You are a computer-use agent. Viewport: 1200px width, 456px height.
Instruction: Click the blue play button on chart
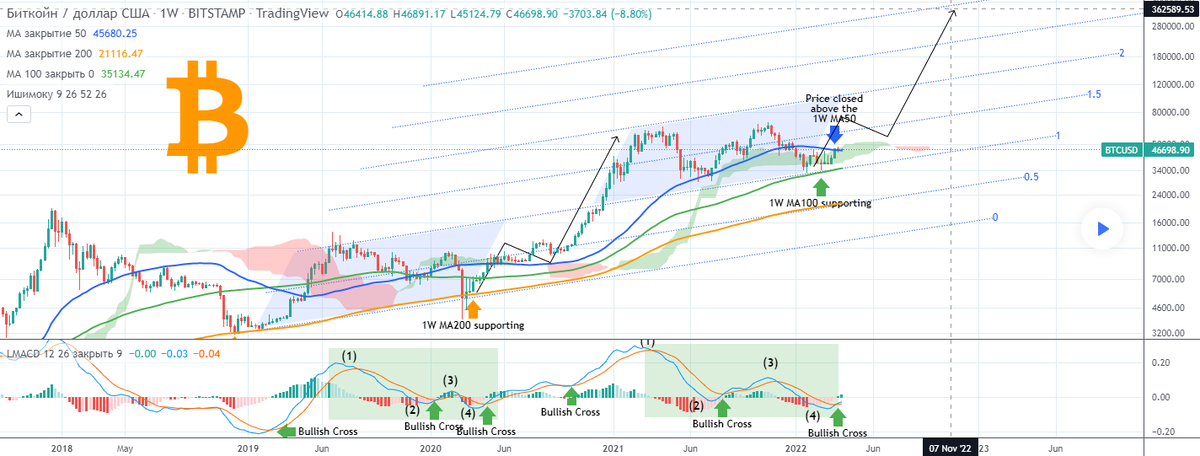1102,229
